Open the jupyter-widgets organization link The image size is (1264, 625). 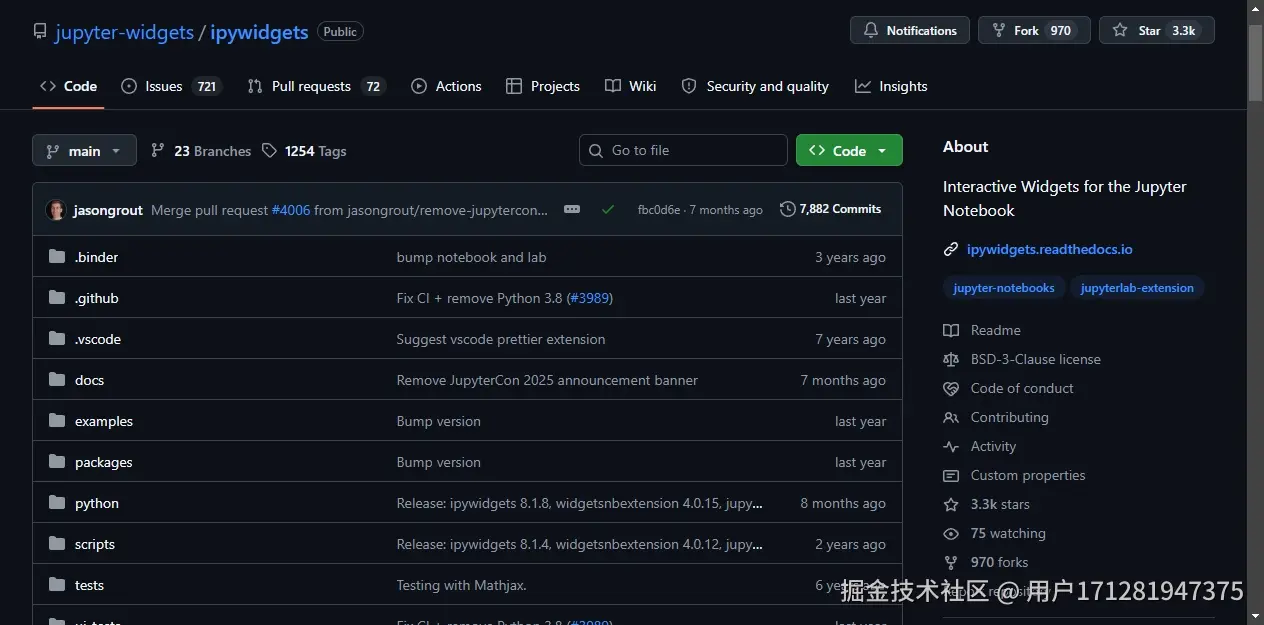tap(124, 32)
